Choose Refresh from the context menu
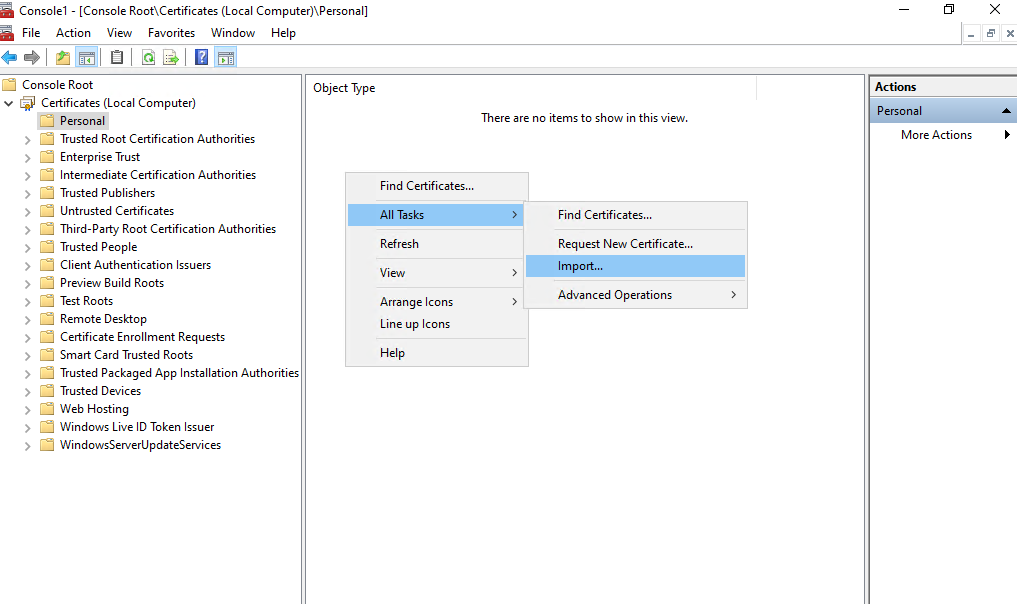The image size is (1017, 604). pos(437,244)
